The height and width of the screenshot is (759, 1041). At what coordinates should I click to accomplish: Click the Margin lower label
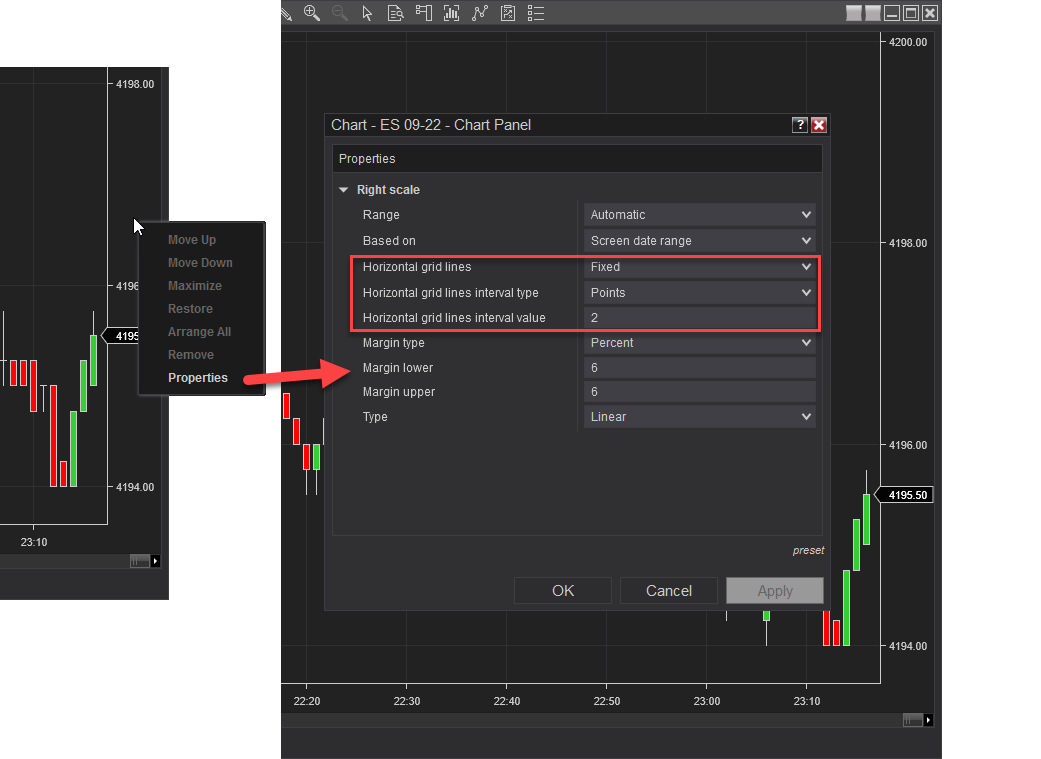(x=398, y=368)
